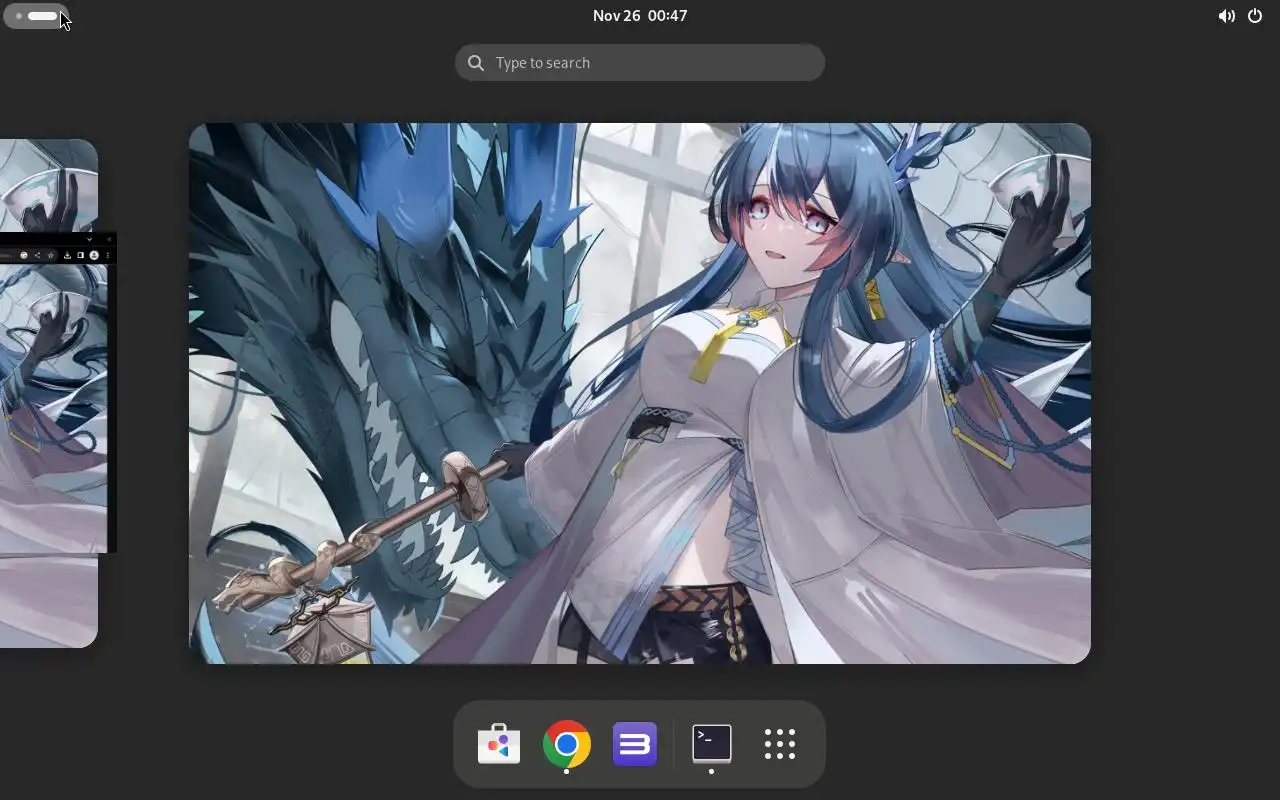Open the Software store from dock
This screenshot has width=1280, height=800.
(499, 744)
